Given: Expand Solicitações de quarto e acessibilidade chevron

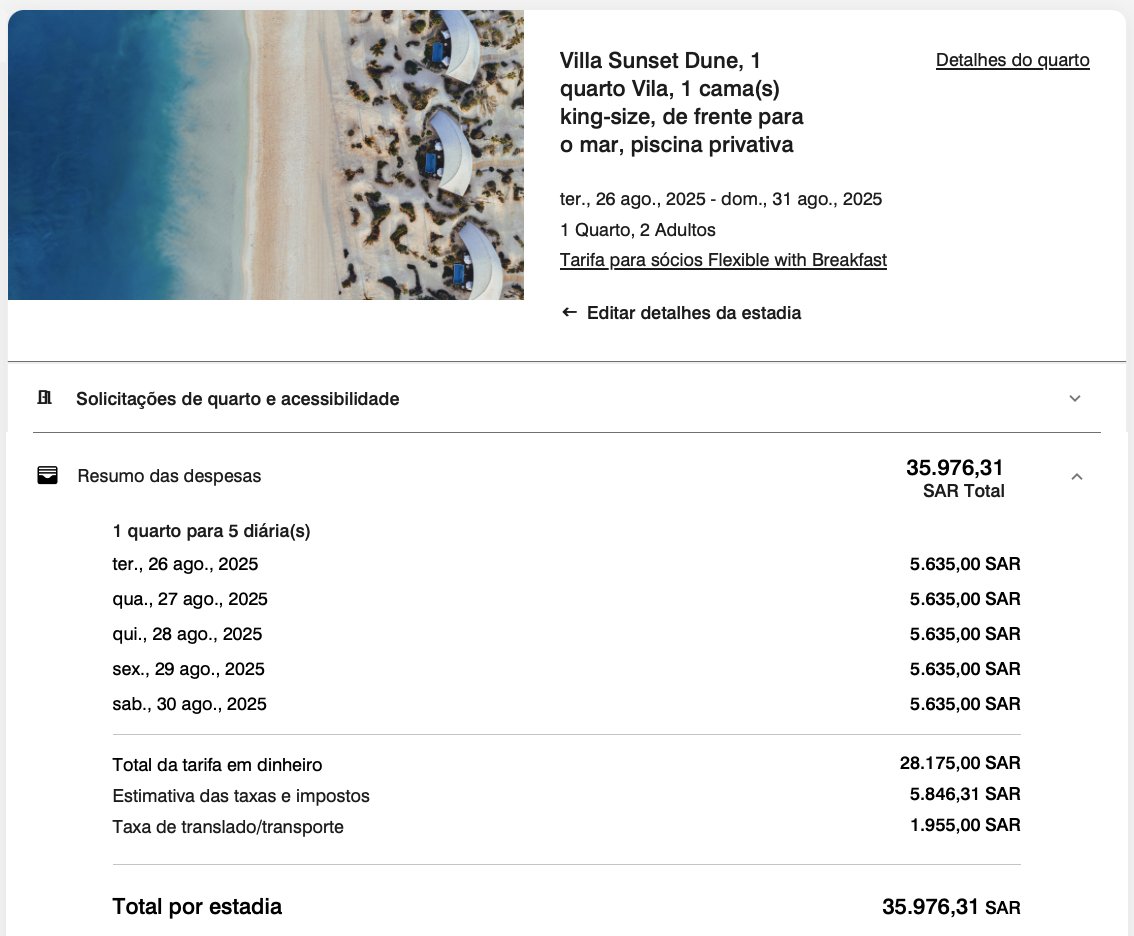Looking at the screenshot, I should pyautogui.click(x=1075, y=399).
